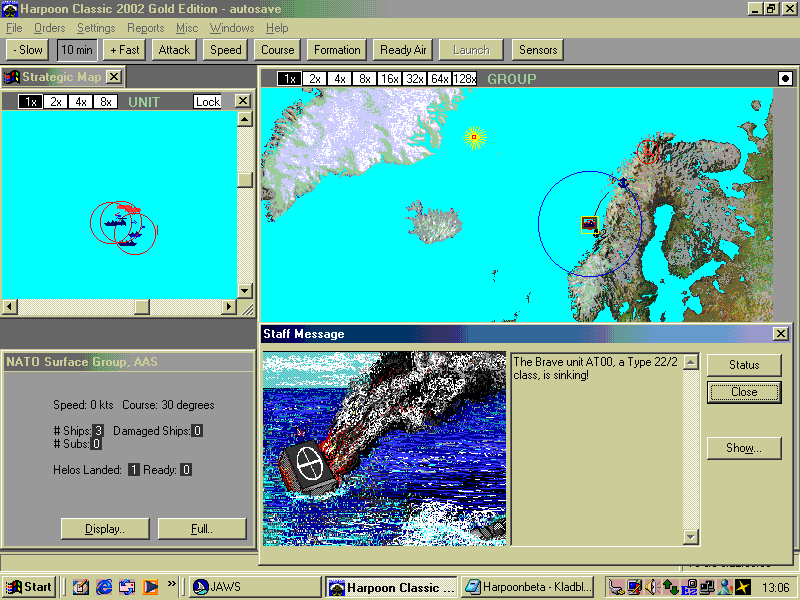Click the Launch toolbar button
800x600 pixels.
coord(471,50)
